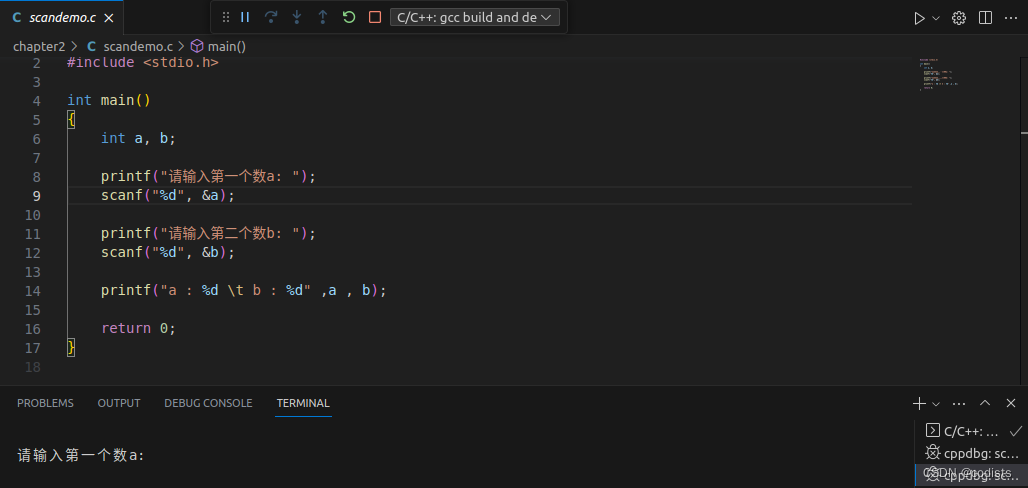This screenshot has width=1028, height=488.
Task: Grab the debug toolbar drag handle
Action: [226, 18]
